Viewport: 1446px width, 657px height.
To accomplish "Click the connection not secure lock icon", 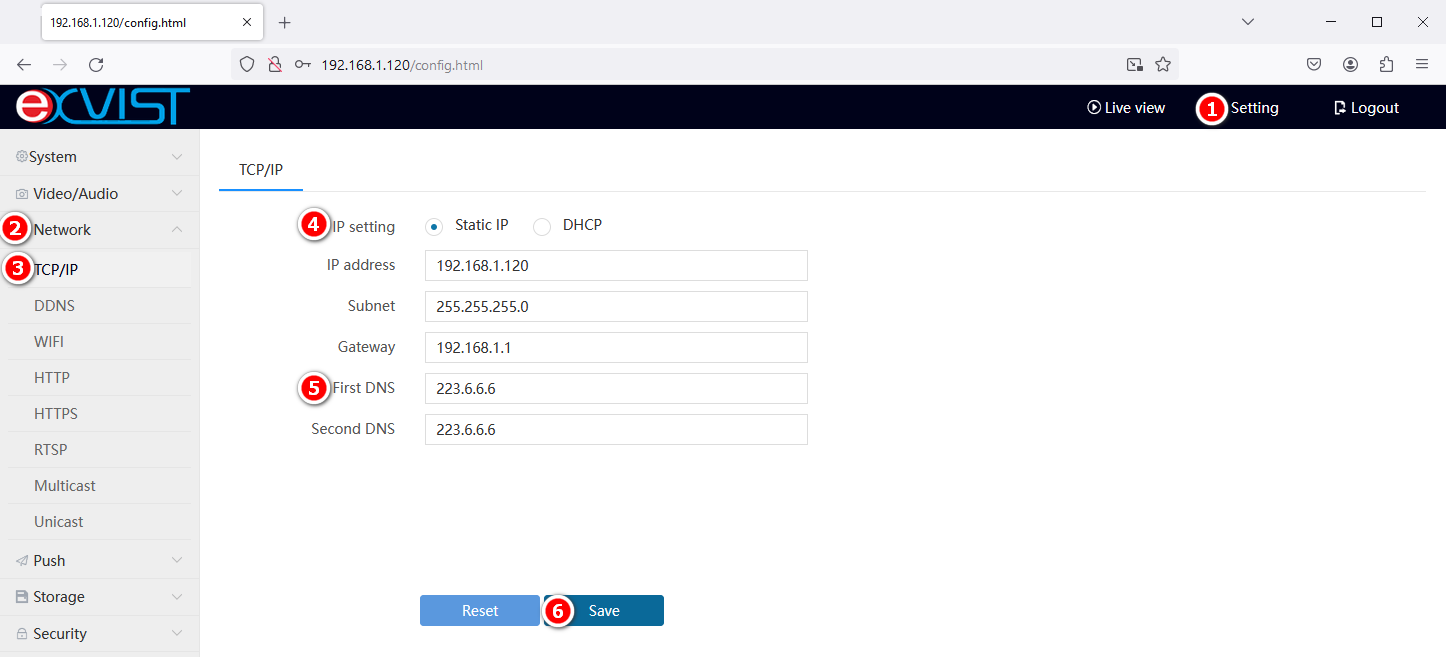I will (274, 65).
